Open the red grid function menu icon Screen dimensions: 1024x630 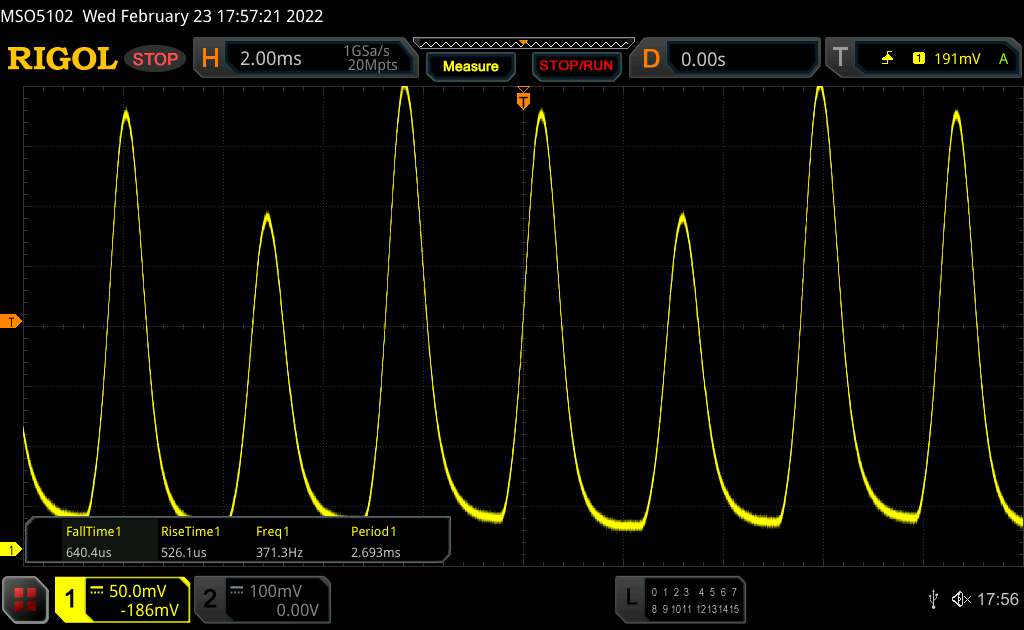pyautogui.click(x=26, y=598)
